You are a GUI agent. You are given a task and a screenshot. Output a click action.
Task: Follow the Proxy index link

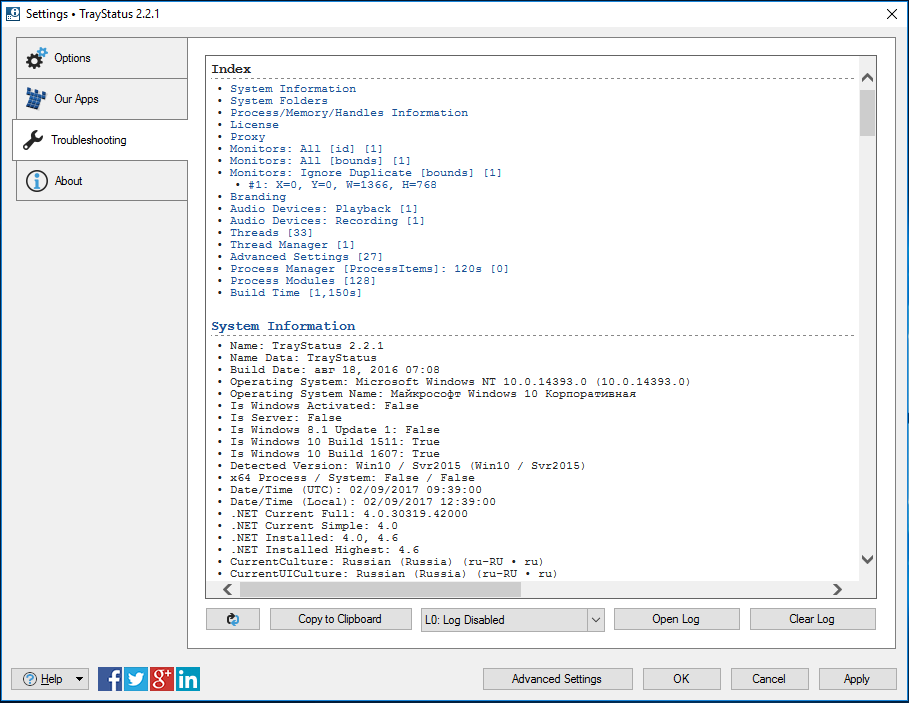click(x=248, y=137)
